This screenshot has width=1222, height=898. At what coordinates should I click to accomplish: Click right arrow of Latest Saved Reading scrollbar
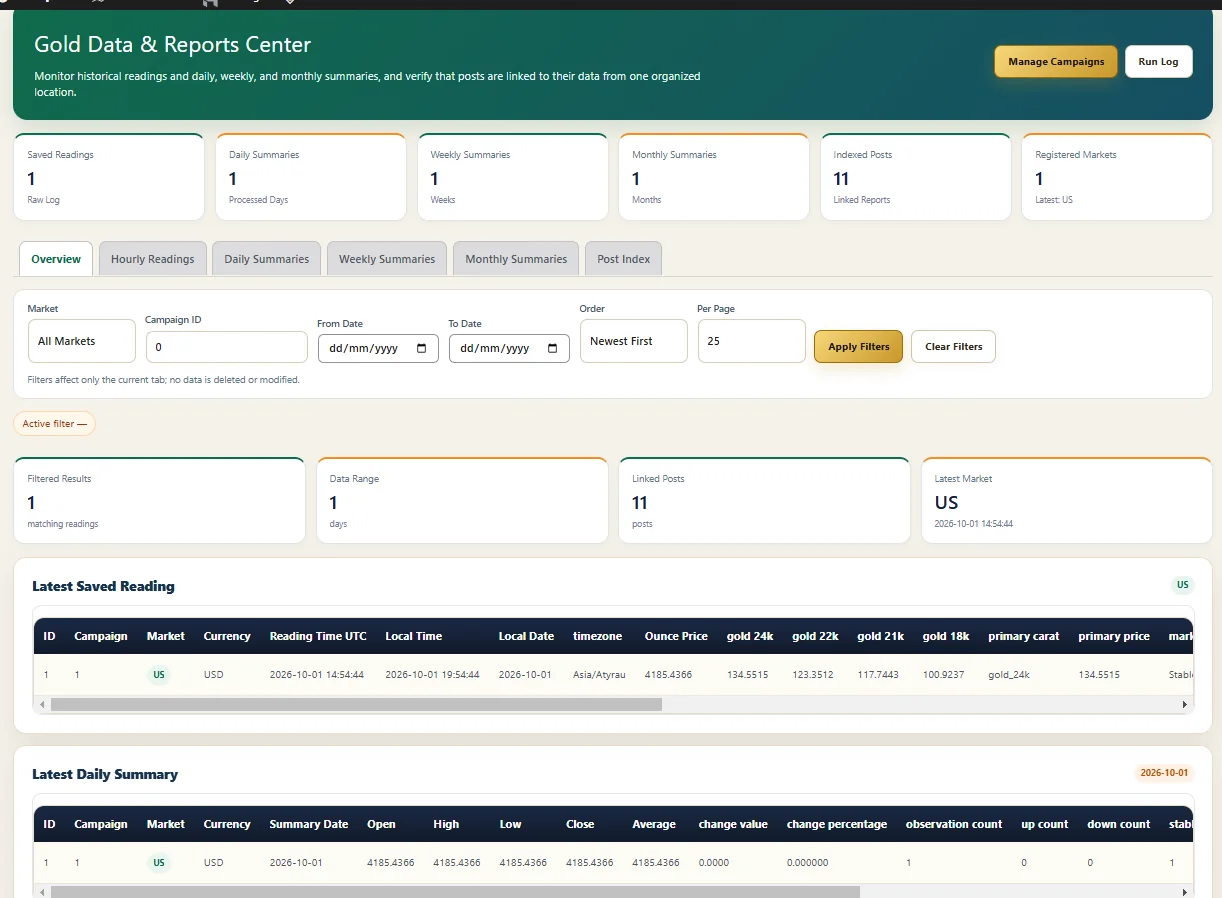pos(1185,704)
